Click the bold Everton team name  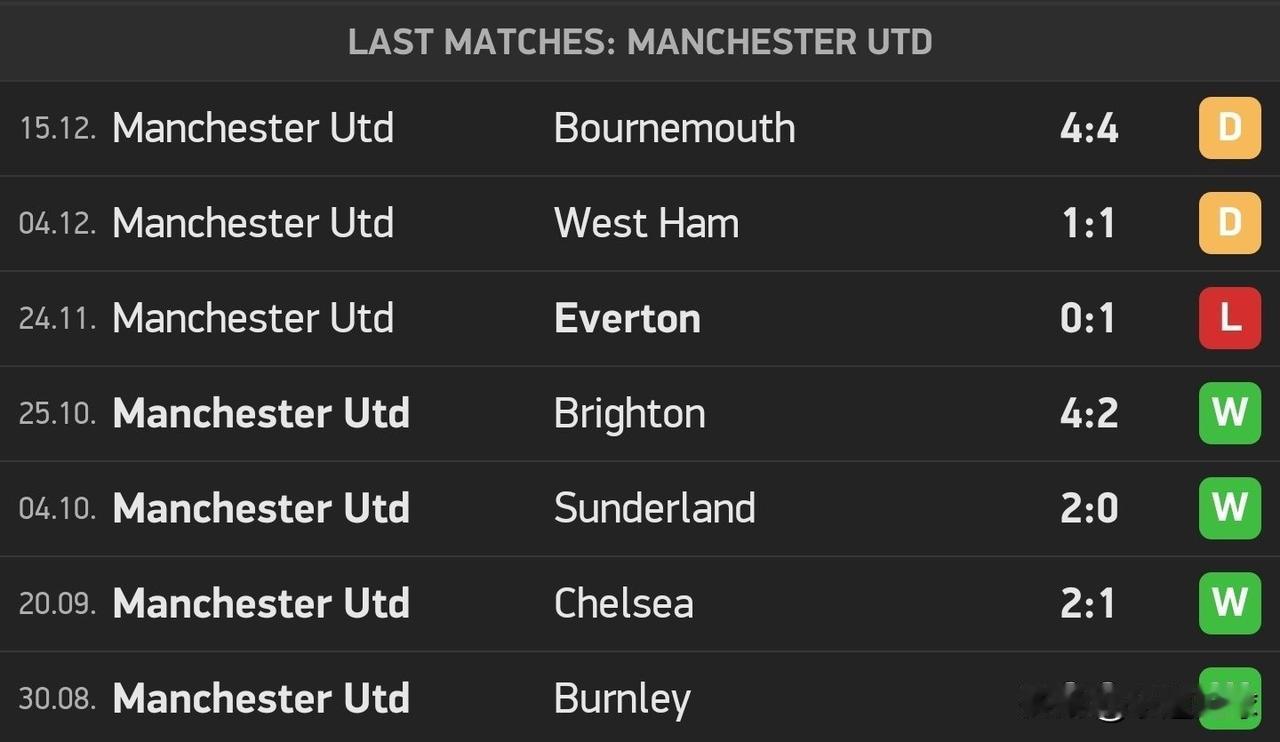(627, 318)
